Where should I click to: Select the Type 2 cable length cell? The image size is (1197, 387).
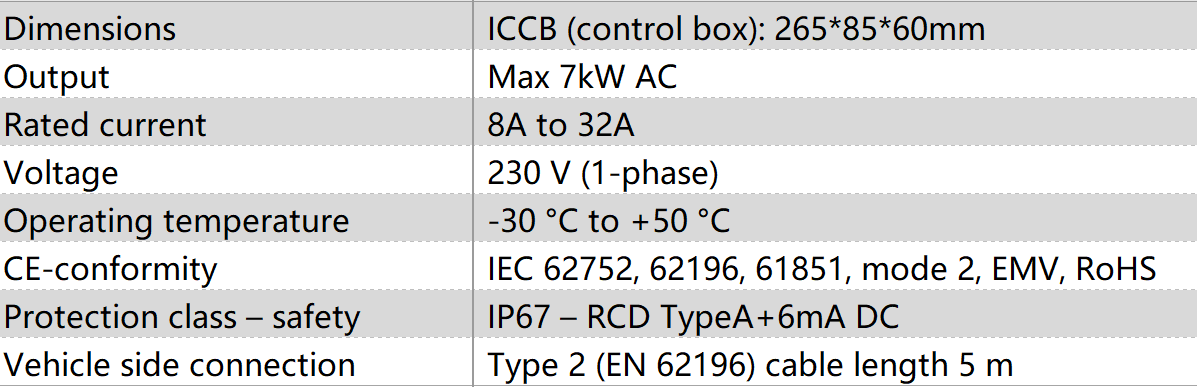coord(835,365)
